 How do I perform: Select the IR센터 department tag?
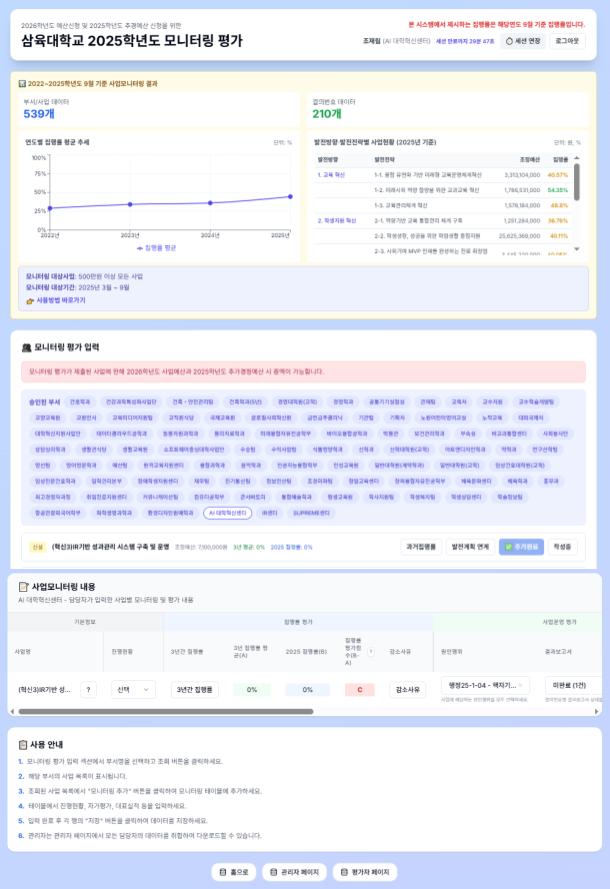[270, 513]
